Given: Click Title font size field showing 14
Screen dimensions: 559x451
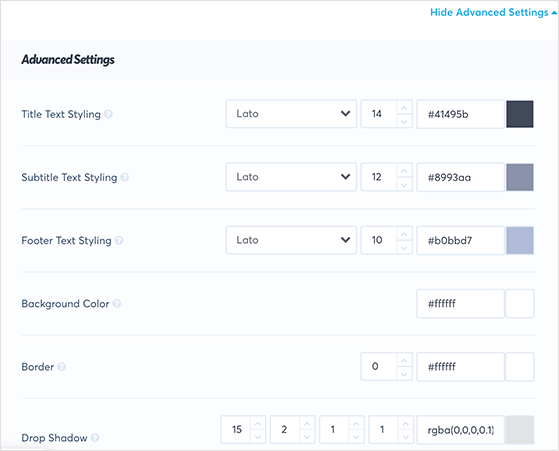Looking at the screenshot, I should [379, 114].
